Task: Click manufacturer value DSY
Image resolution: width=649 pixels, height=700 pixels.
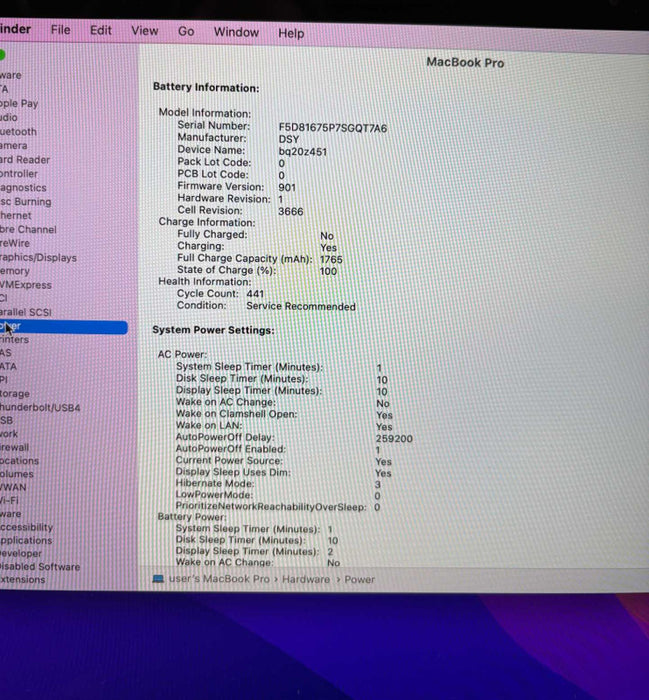Action: pos(289,139)
